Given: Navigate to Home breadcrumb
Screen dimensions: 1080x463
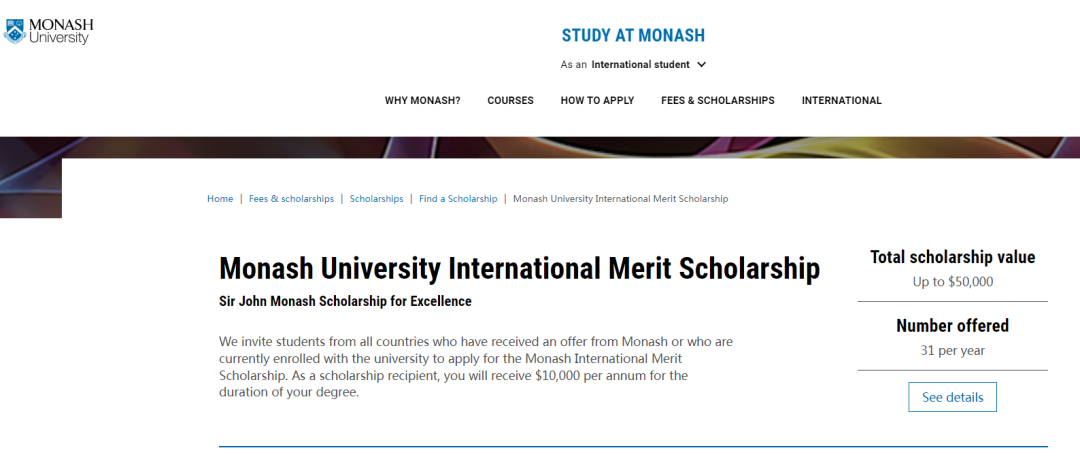Looking at the screenshot, I should tap(220, 199).
